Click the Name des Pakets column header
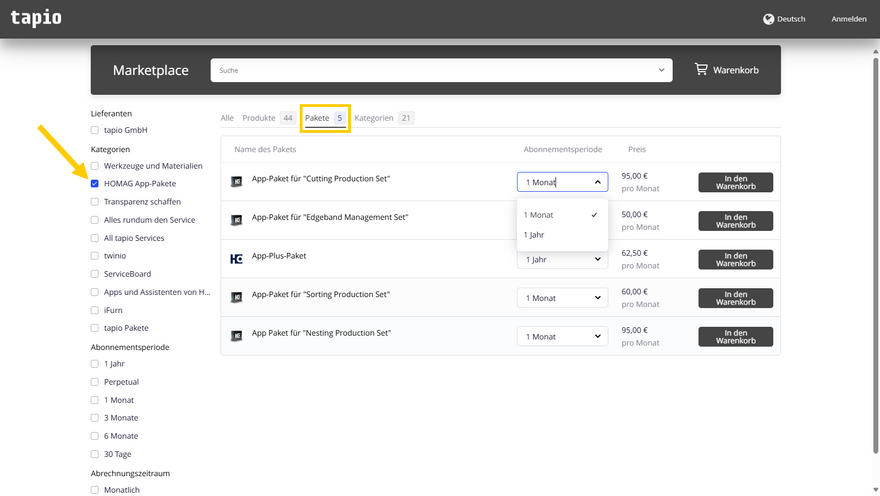Image resolution: width=880 pixels, height=496 pixels. tap(265, 149)
